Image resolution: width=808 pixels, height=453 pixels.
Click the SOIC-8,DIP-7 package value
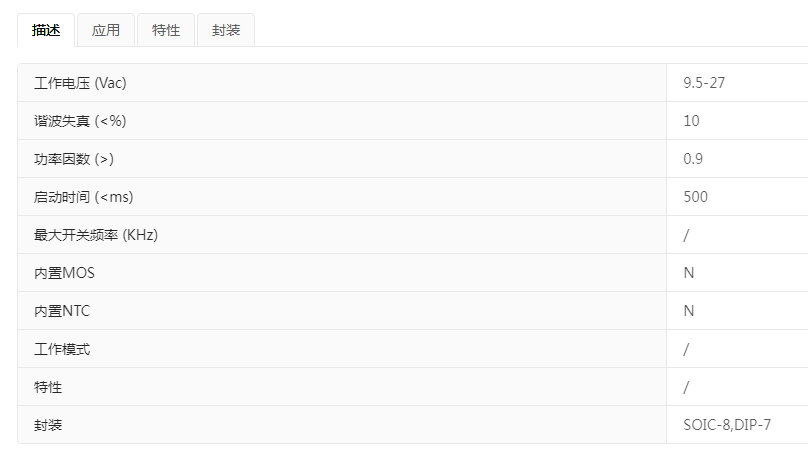coord(727,425)
